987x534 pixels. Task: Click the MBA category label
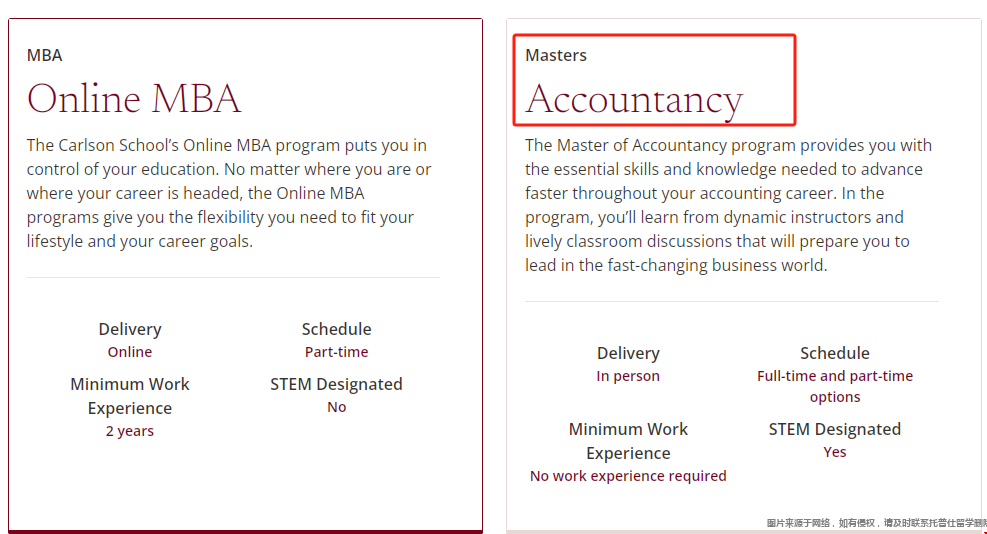tap(44, 55)
